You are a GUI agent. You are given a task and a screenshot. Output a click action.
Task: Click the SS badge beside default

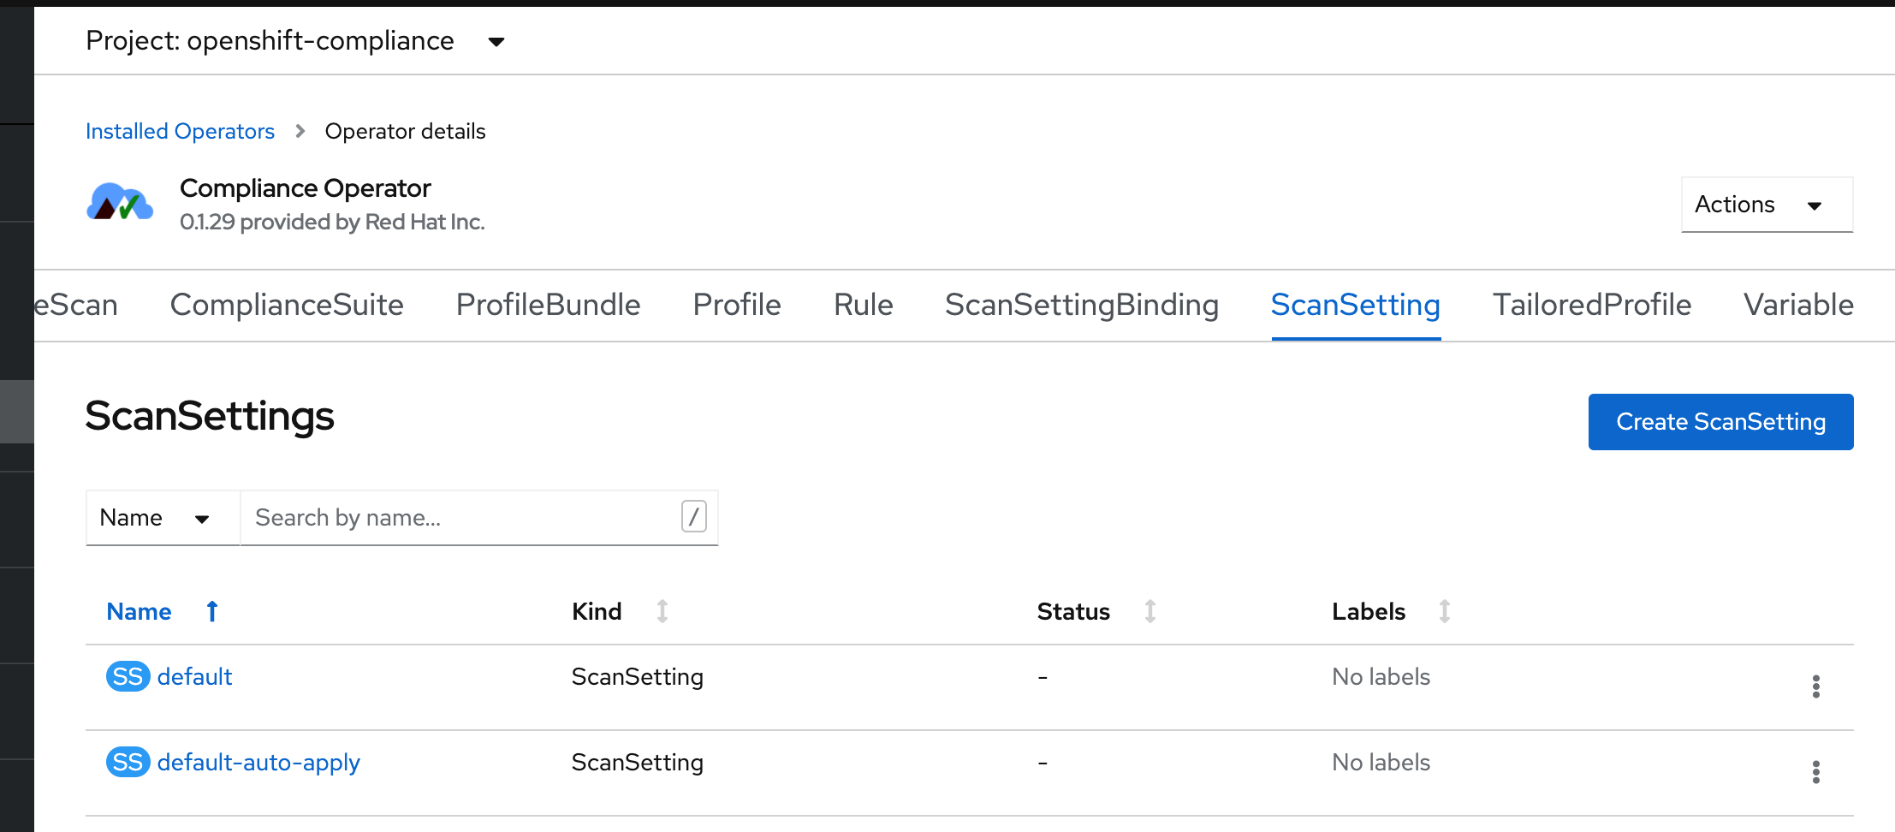pos(127,677)
